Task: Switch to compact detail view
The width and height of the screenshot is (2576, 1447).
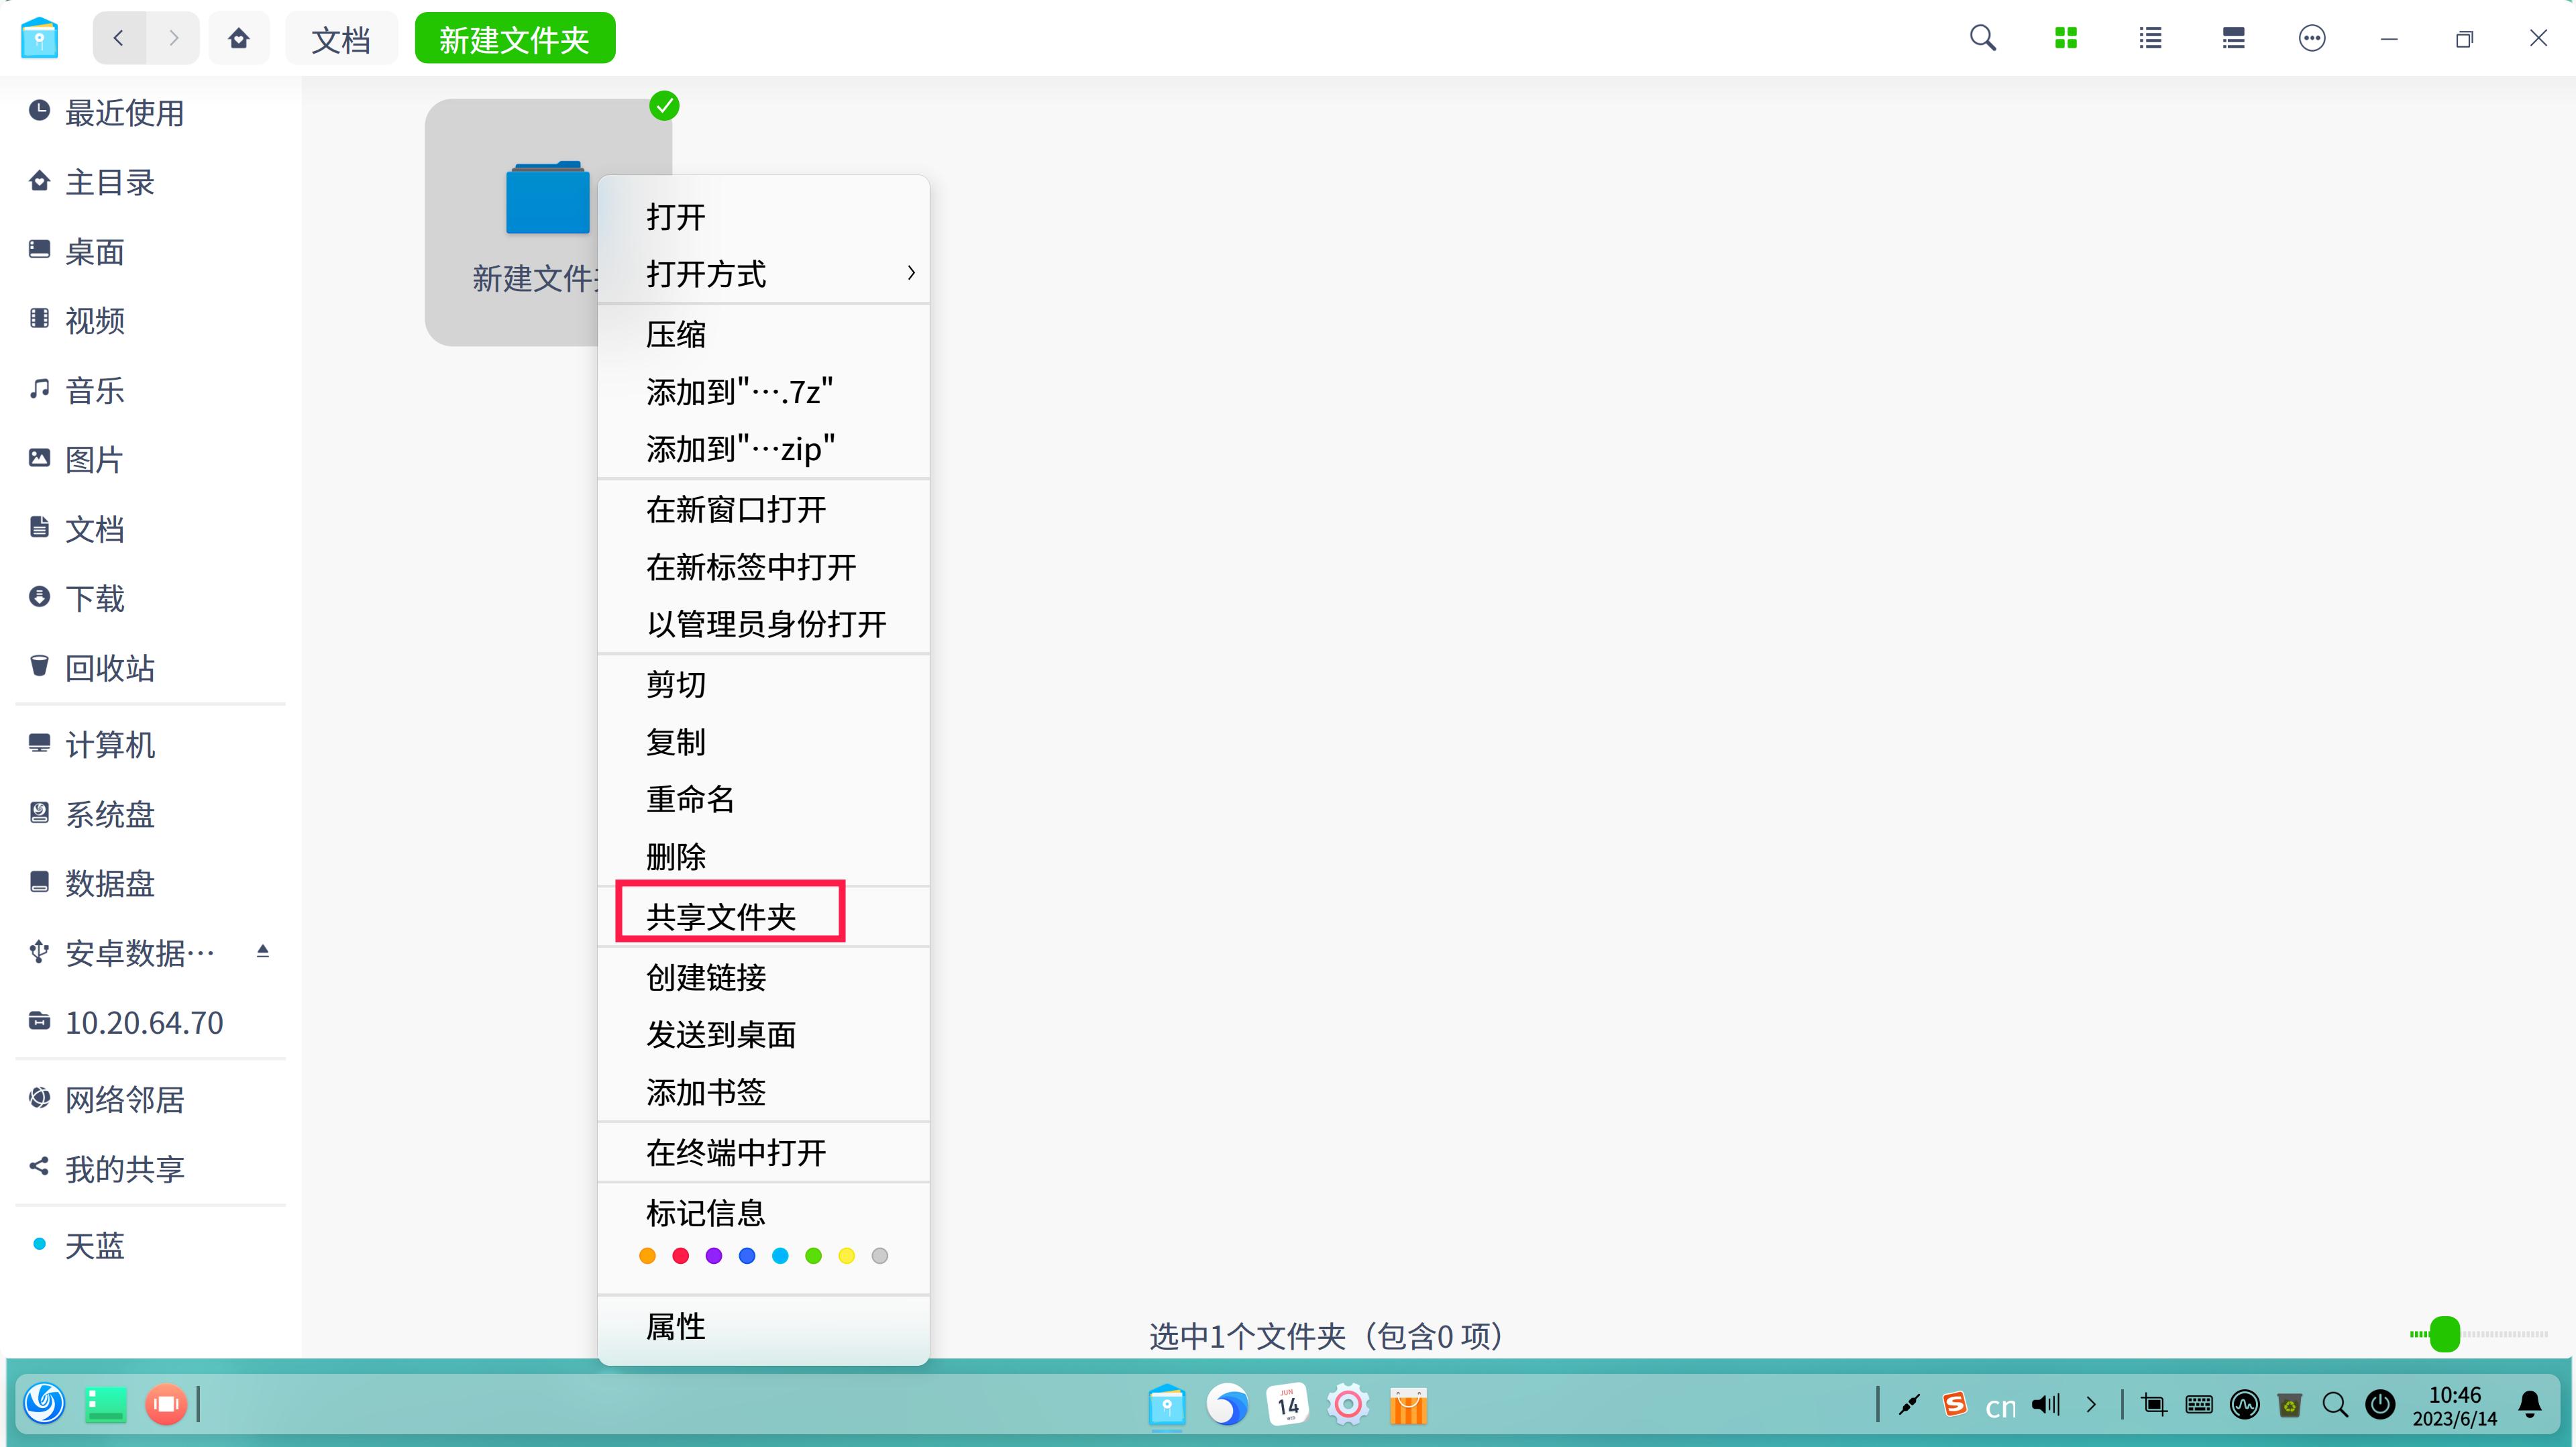Action: (2233, 39)
